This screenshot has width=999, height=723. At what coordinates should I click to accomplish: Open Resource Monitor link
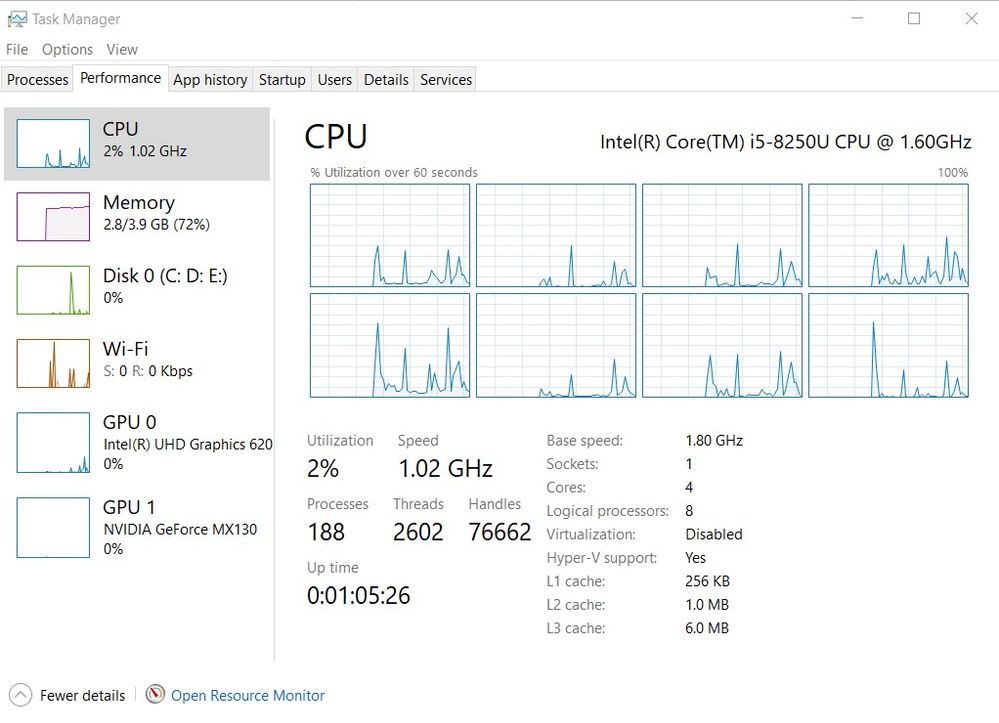248,695
